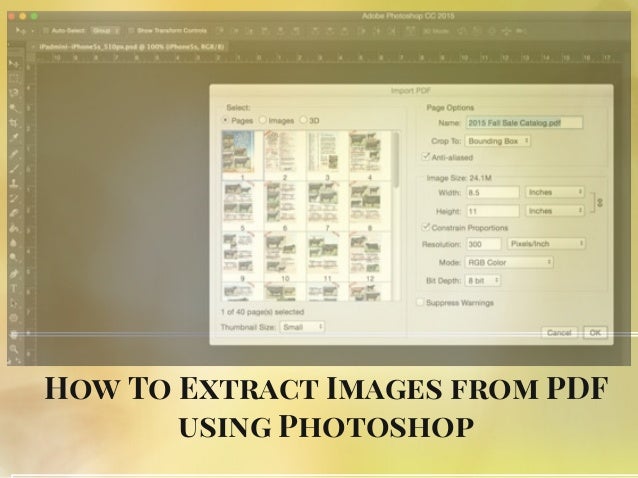Select the Eyedropper tool

click(14, 138)
